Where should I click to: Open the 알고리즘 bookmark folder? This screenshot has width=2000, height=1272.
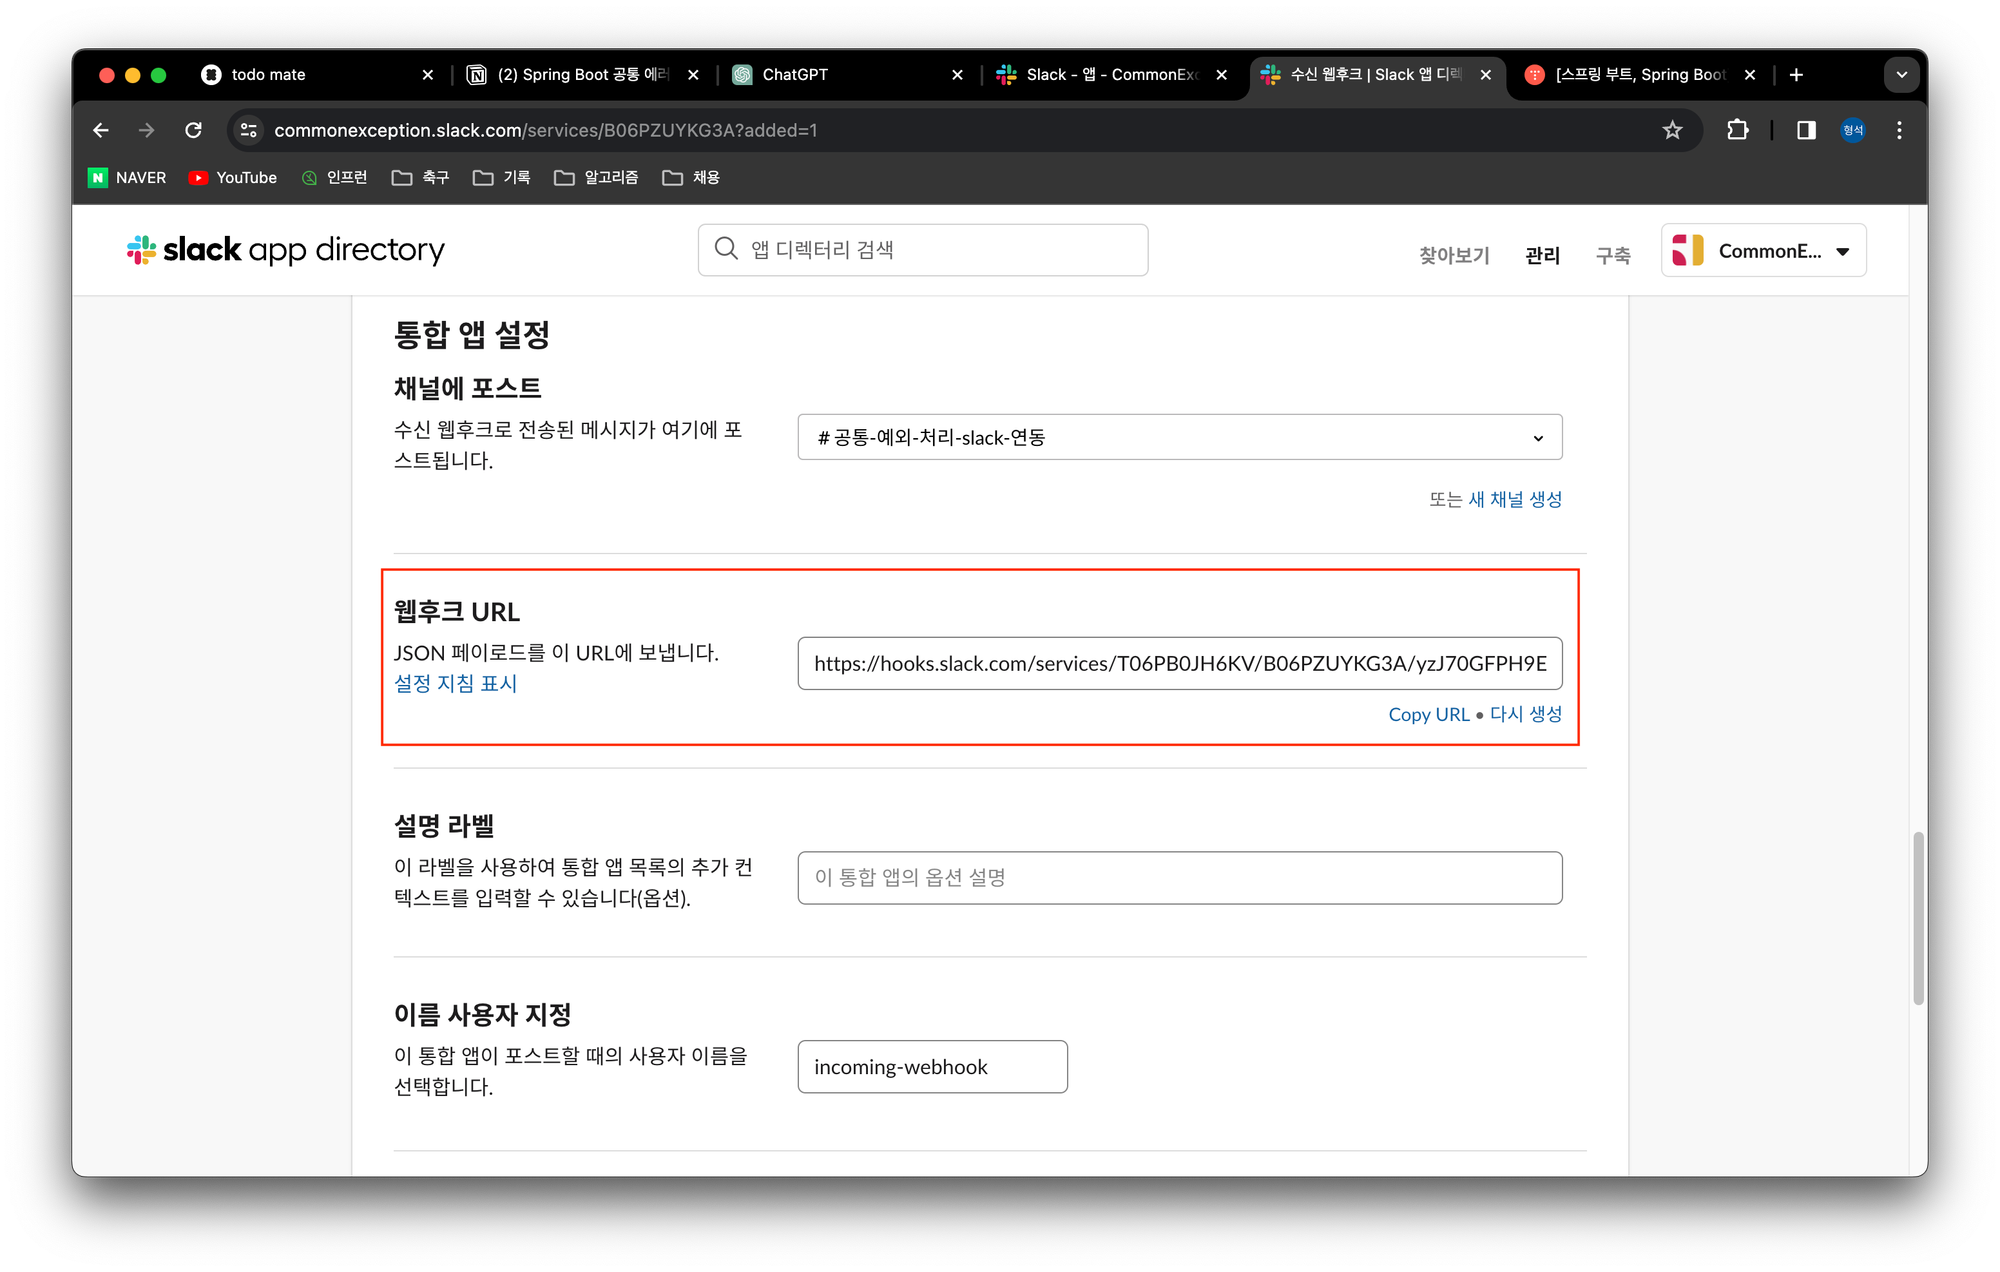pyautogui.click(x=597, y=178)
